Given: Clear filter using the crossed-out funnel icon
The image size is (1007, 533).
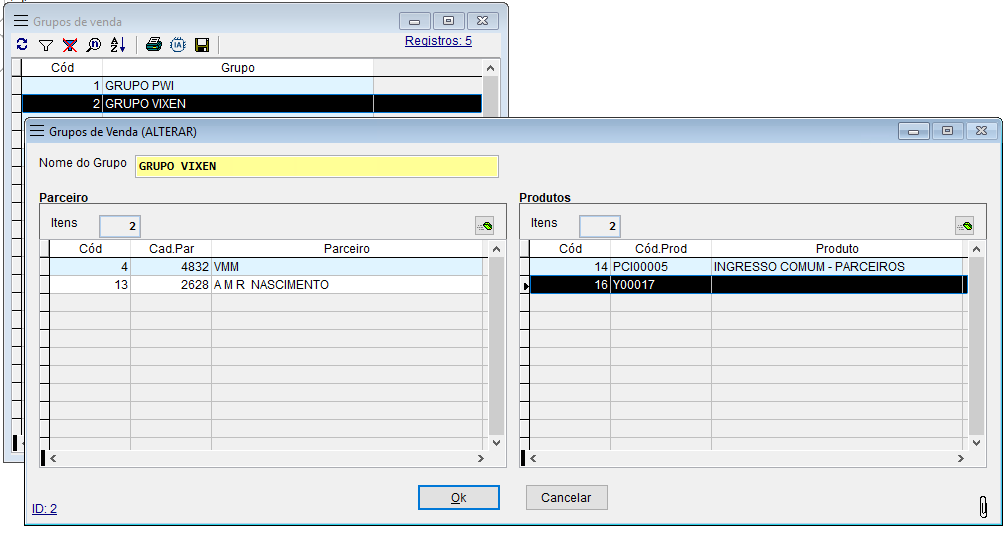Looking at the screenshot, I should [x=70, y=45].
